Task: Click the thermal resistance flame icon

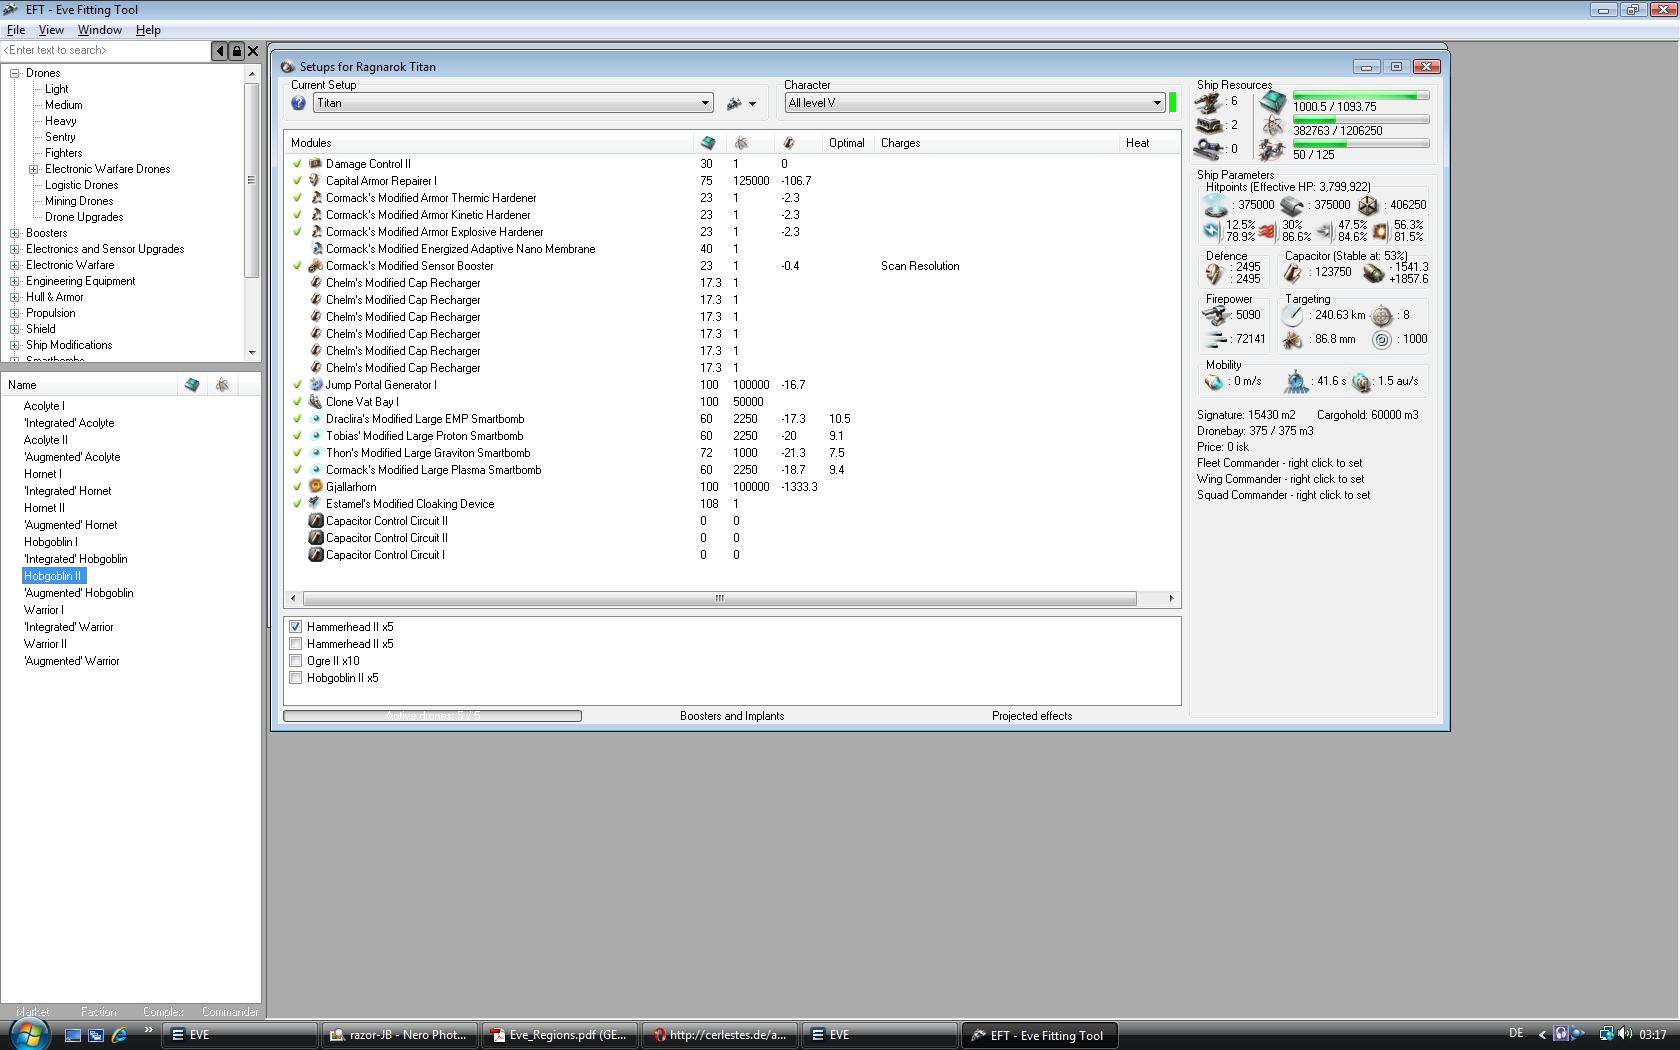Action: [1268, 231]
